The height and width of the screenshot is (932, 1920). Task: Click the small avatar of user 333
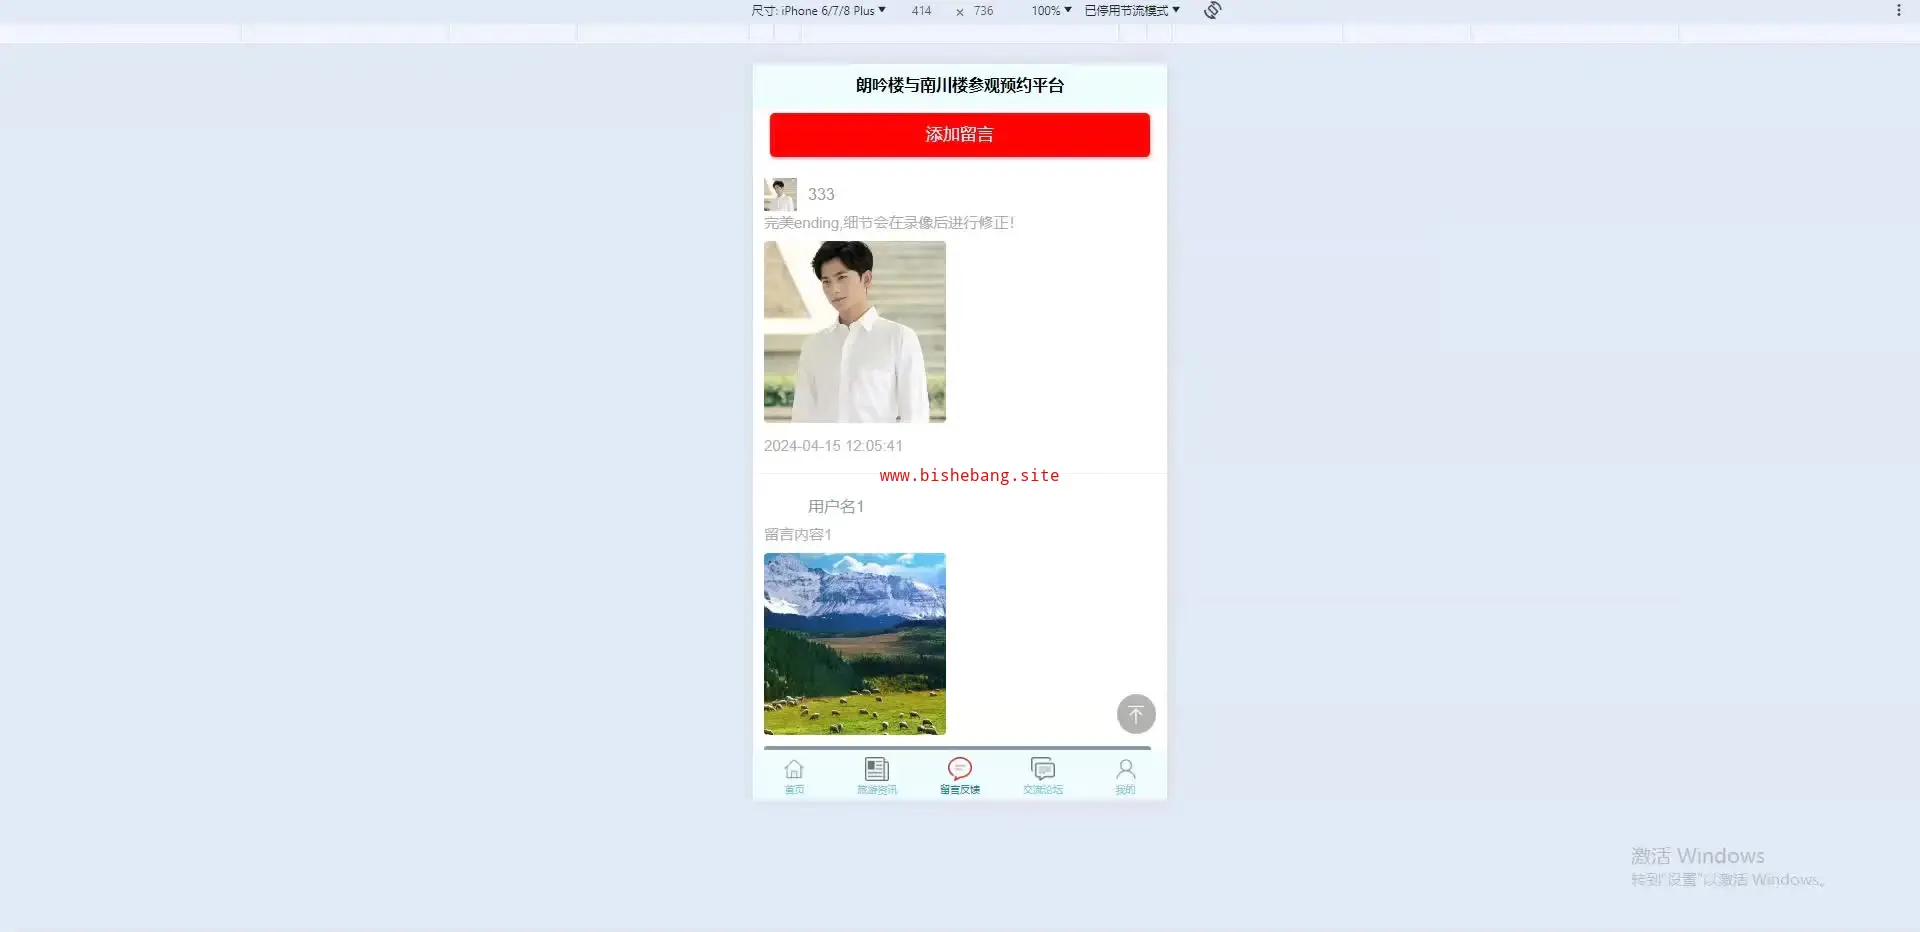[780, 194]
